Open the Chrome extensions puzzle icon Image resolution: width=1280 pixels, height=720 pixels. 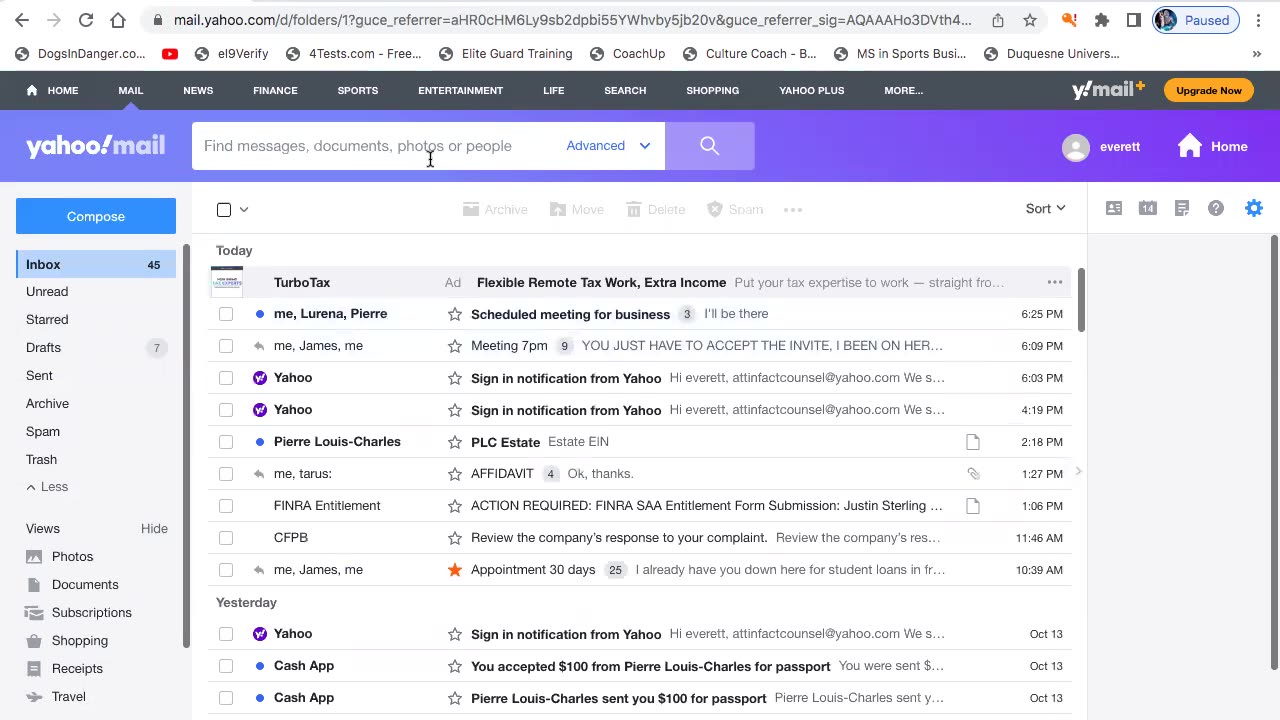[x=1102, y=20]
